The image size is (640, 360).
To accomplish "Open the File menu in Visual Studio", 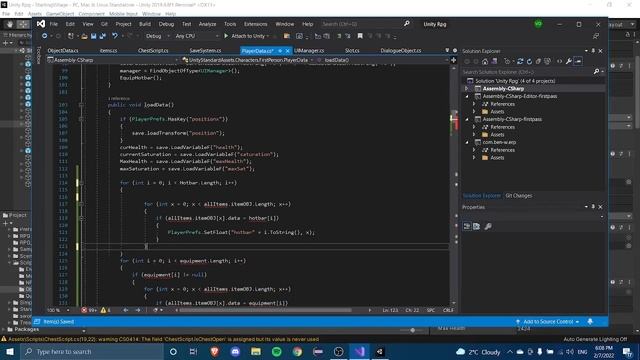I will pyautogui.click(x=53, y=24).
